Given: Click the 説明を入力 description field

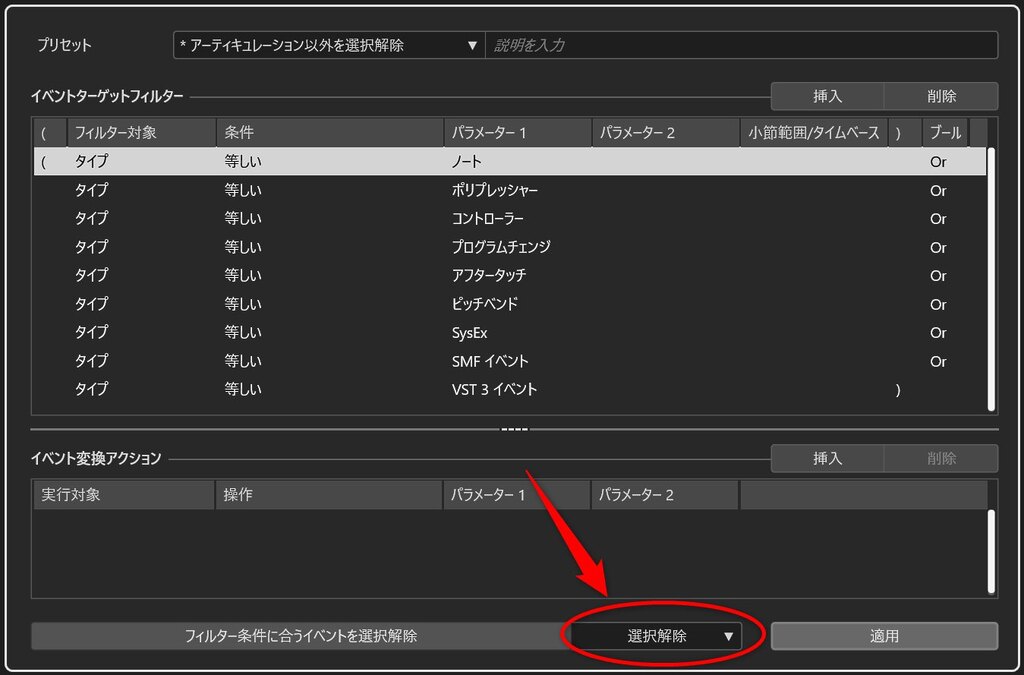Looking at the screenshot, I should coord(741,45).
